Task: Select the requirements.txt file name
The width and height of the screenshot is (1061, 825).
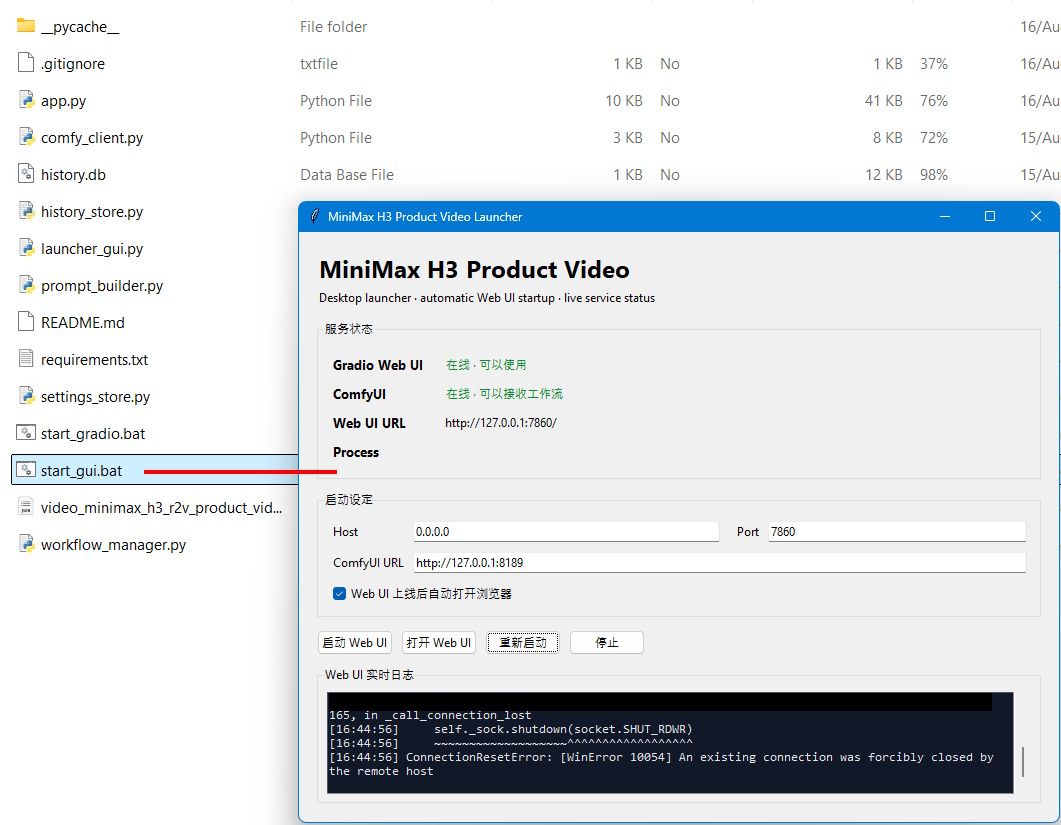Action: click(x=95, y=359)
